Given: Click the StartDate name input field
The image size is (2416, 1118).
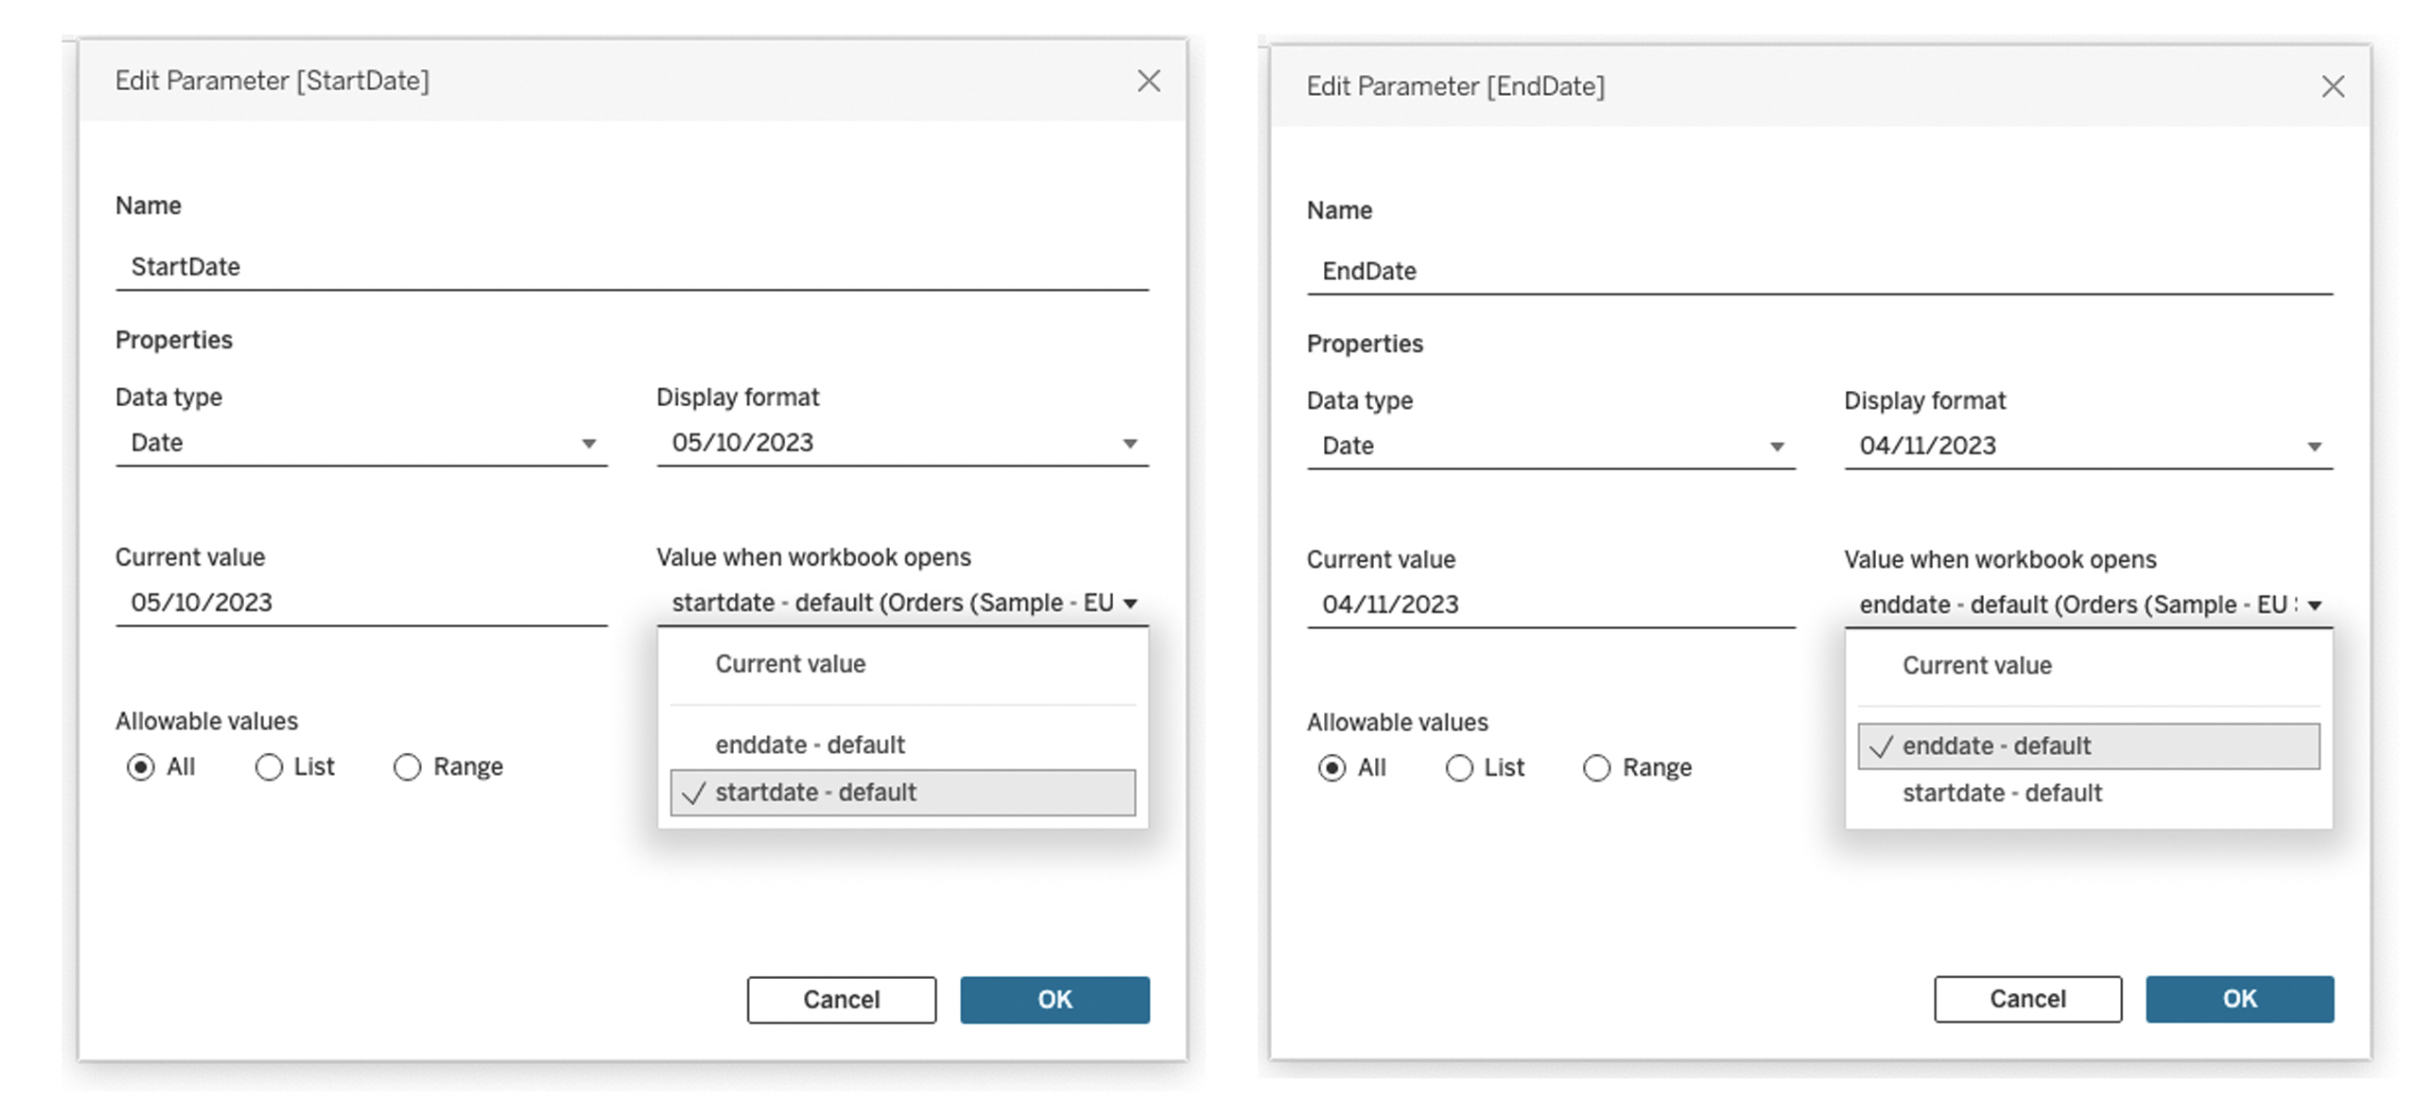Looking at the screenshot, I should point(630,267).
